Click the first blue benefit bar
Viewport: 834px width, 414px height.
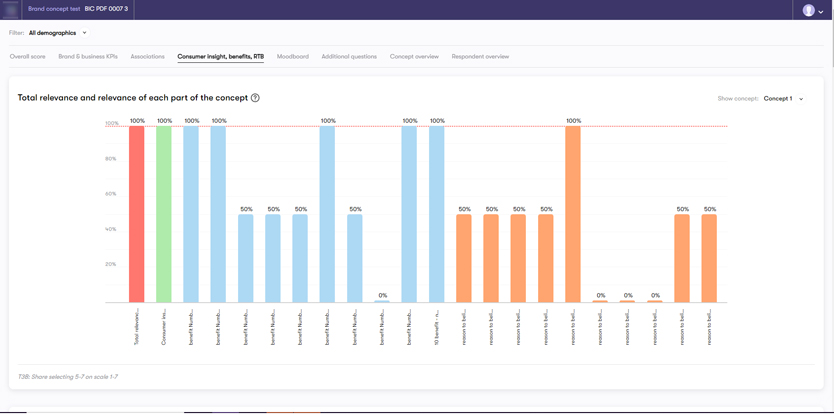(x=191, y=215)
